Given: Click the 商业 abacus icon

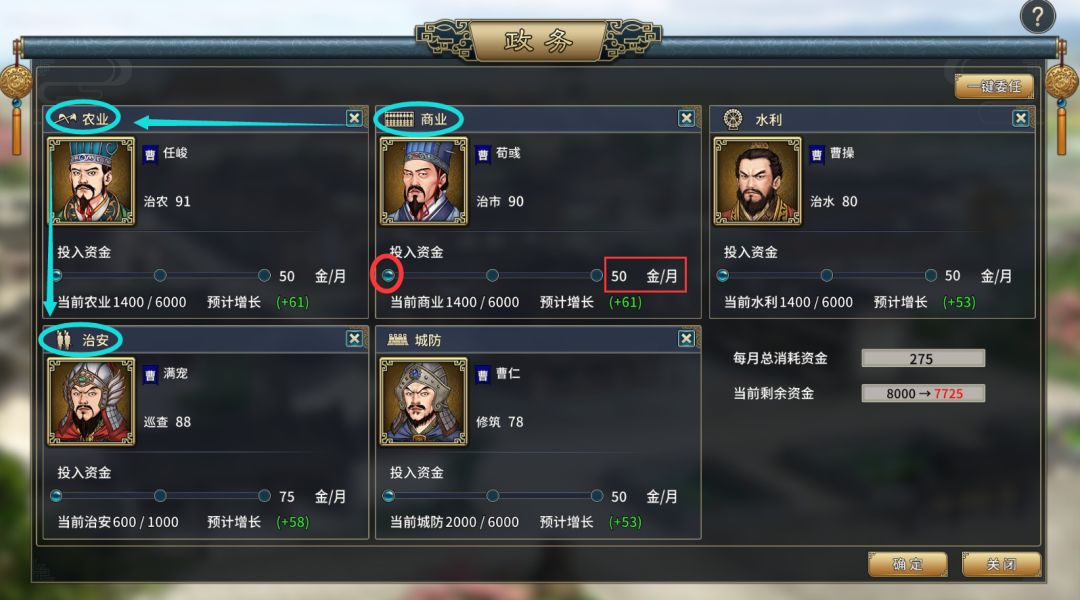Looking at the screenshot, I should 399,119.
